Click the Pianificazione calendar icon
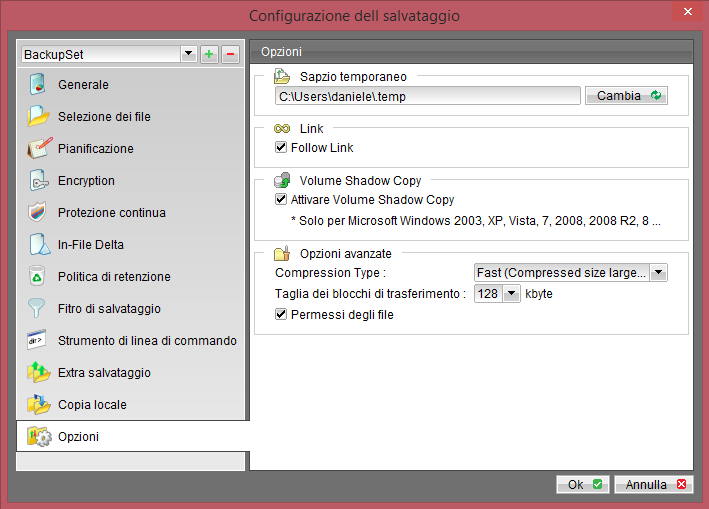This screenshot has width=709, height=509. (x=39, y=148)
